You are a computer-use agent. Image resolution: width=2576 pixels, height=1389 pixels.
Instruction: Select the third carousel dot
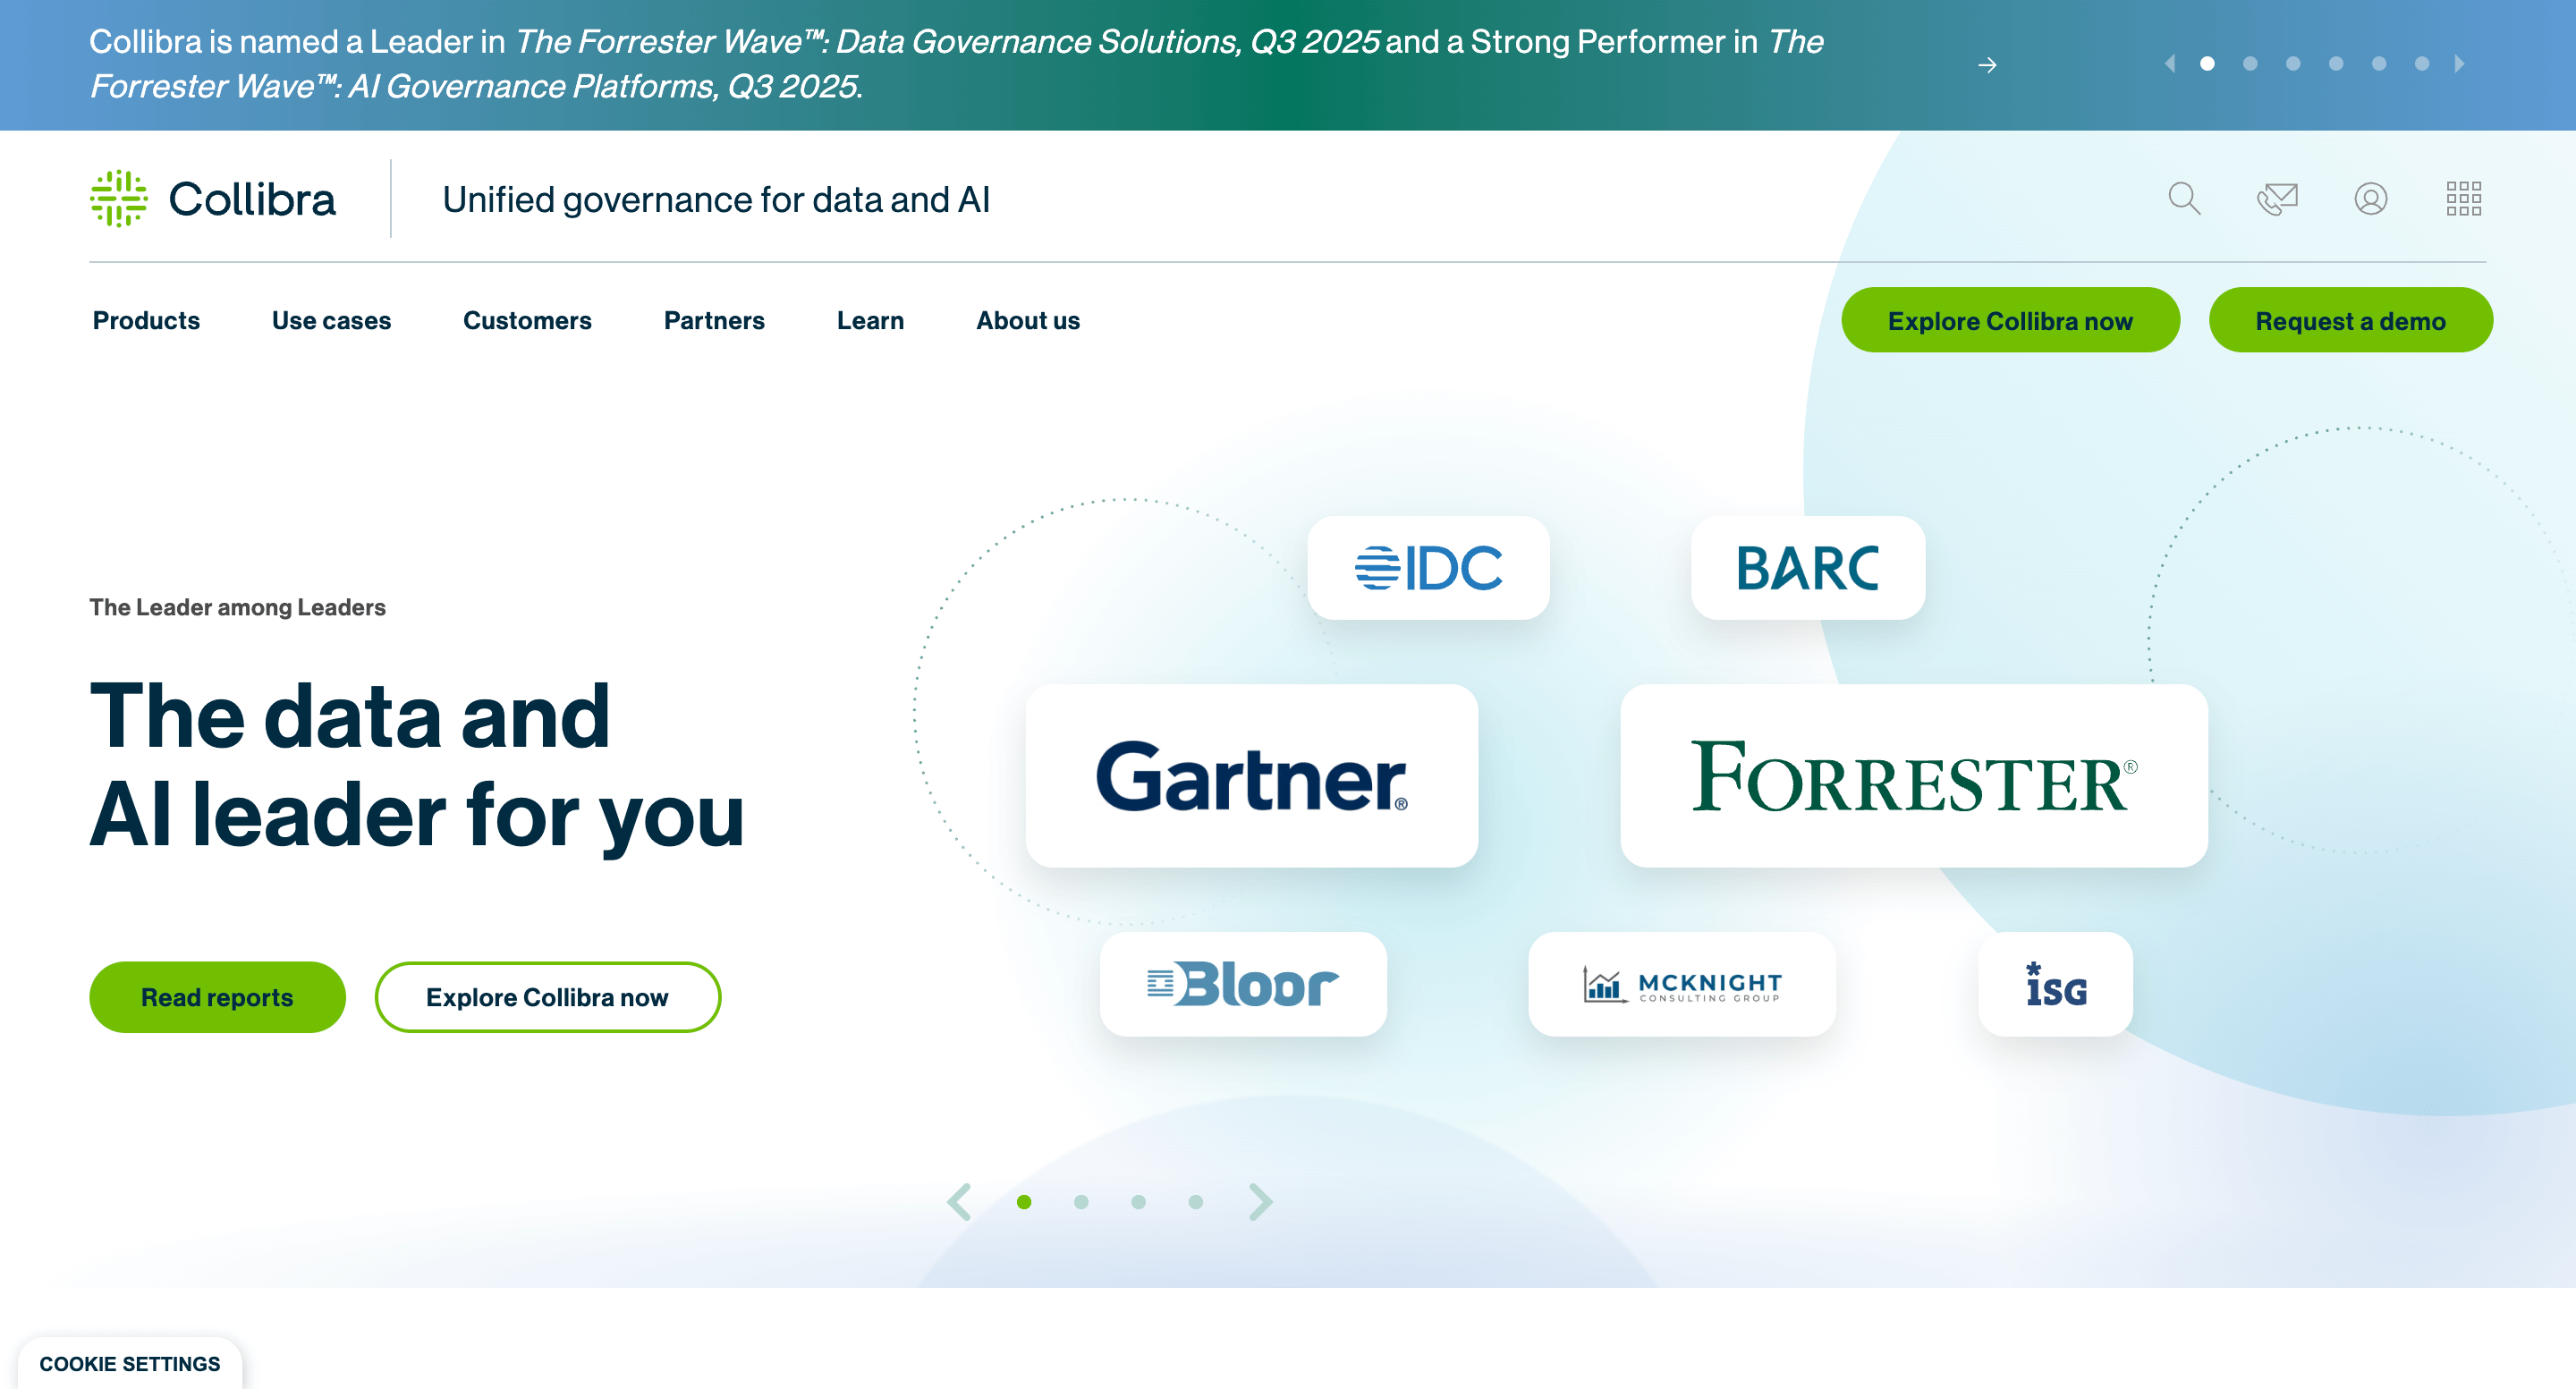tap(1138, 1202)
